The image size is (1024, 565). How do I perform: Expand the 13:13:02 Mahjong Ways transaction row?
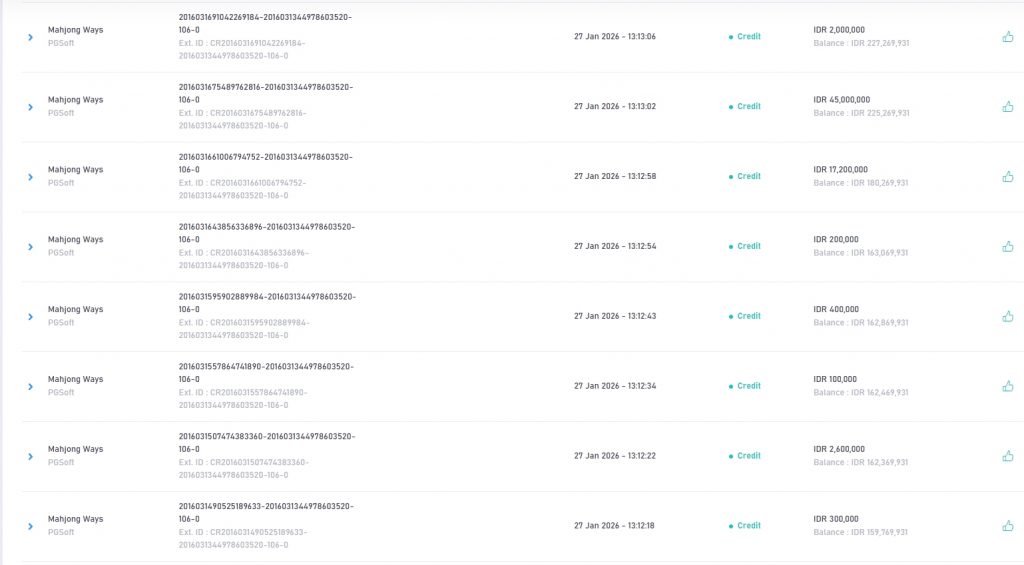pos(30,107)
